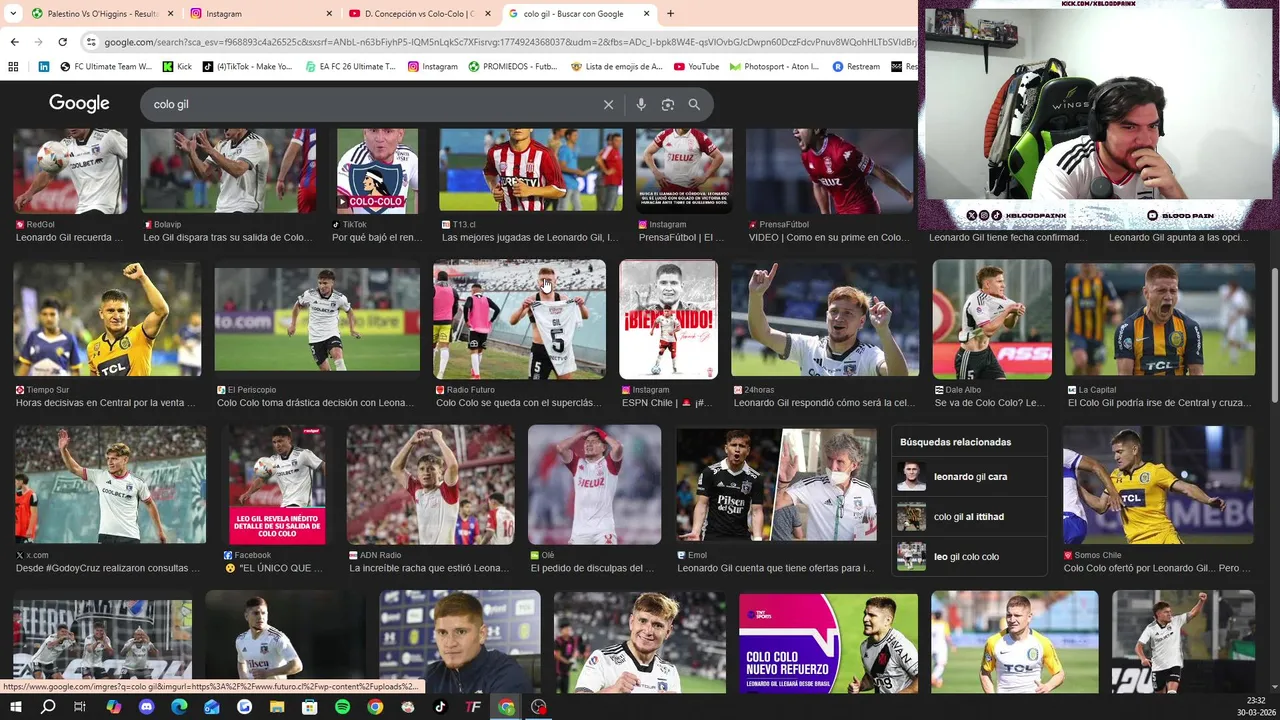Open the (4)TikTok bookmark
This screenshot has height=720, width=1280.
pyautogui.click(x=247, y=67)
